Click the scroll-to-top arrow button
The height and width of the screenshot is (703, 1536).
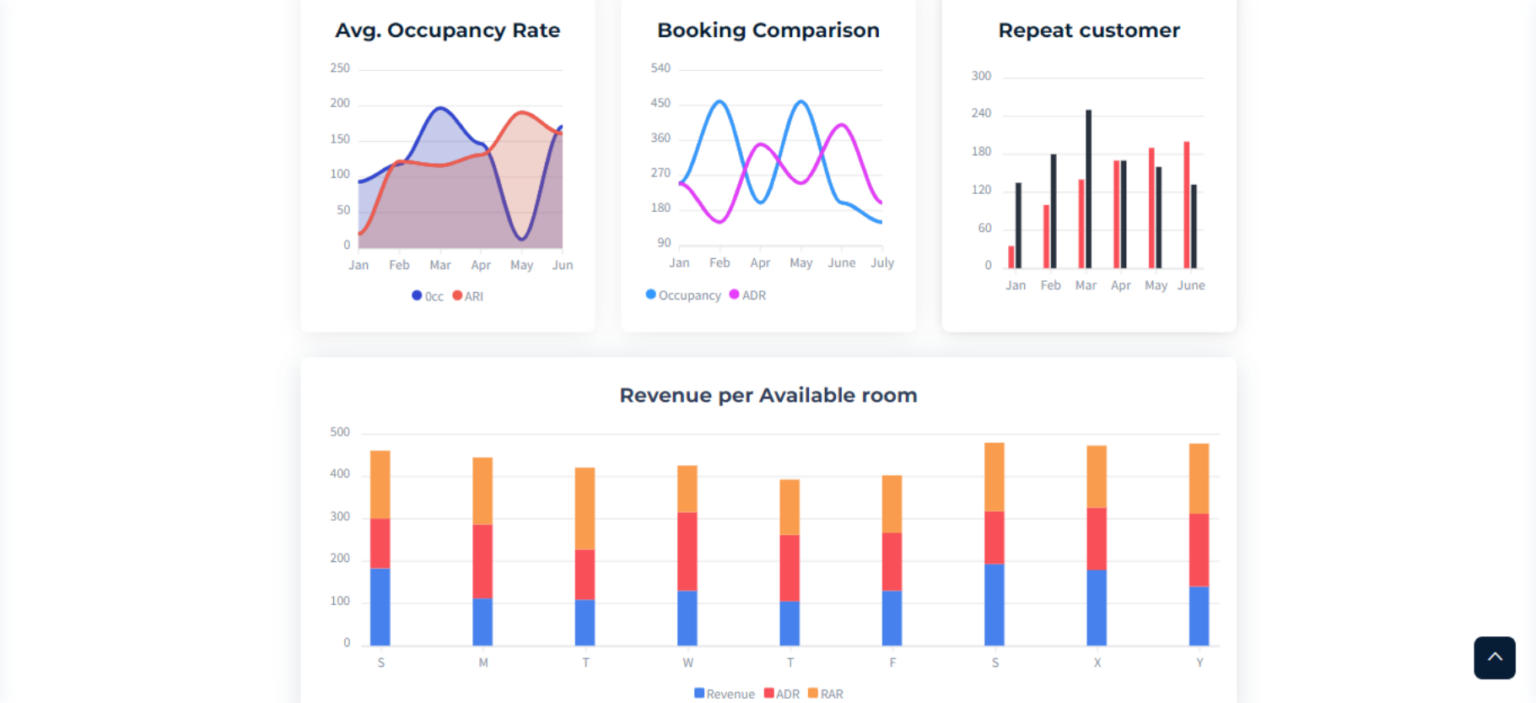(1494, 657)
